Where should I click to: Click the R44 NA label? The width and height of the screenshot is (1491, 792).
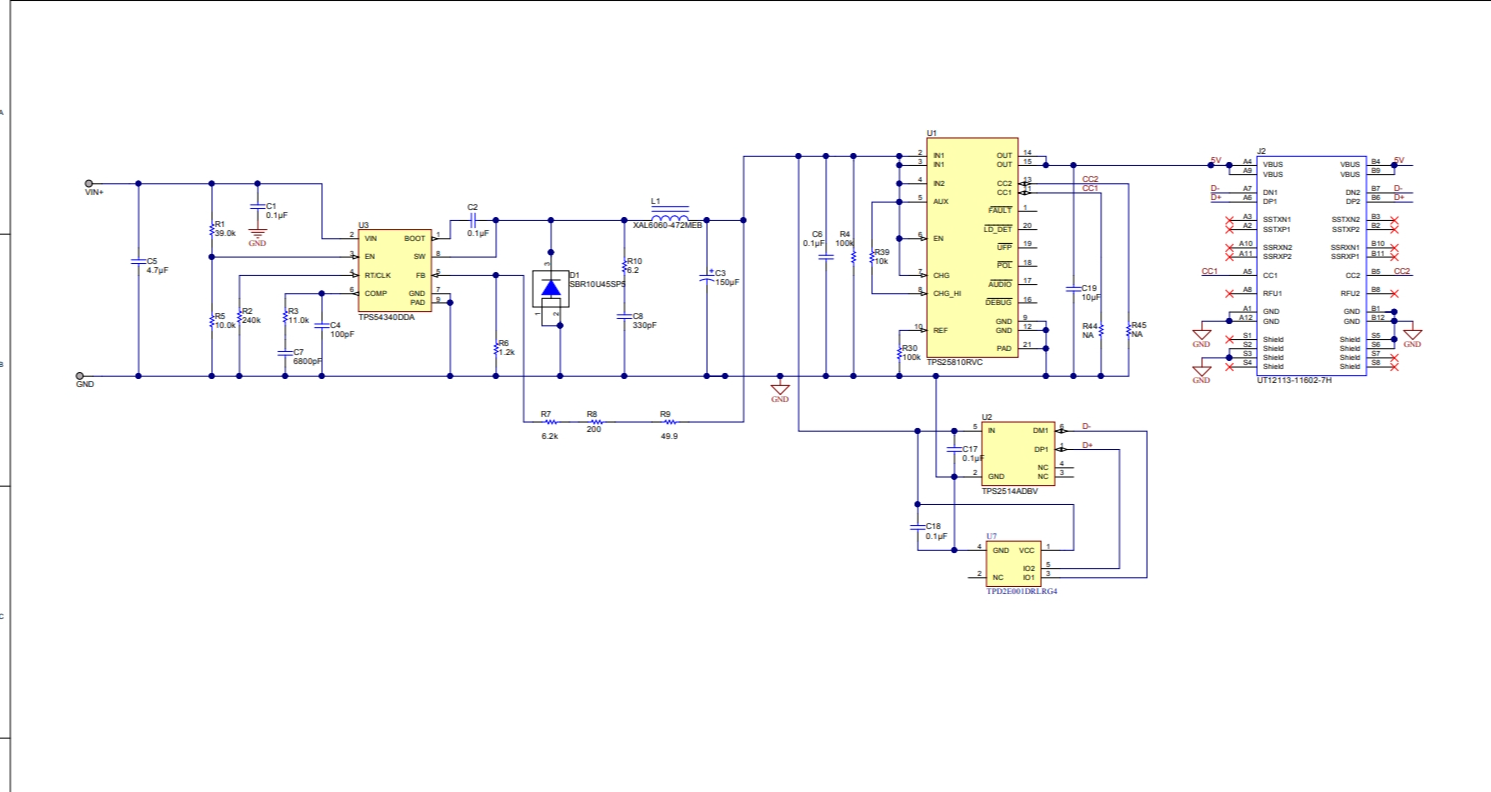pyautogui.click(x=1089, y=331)
